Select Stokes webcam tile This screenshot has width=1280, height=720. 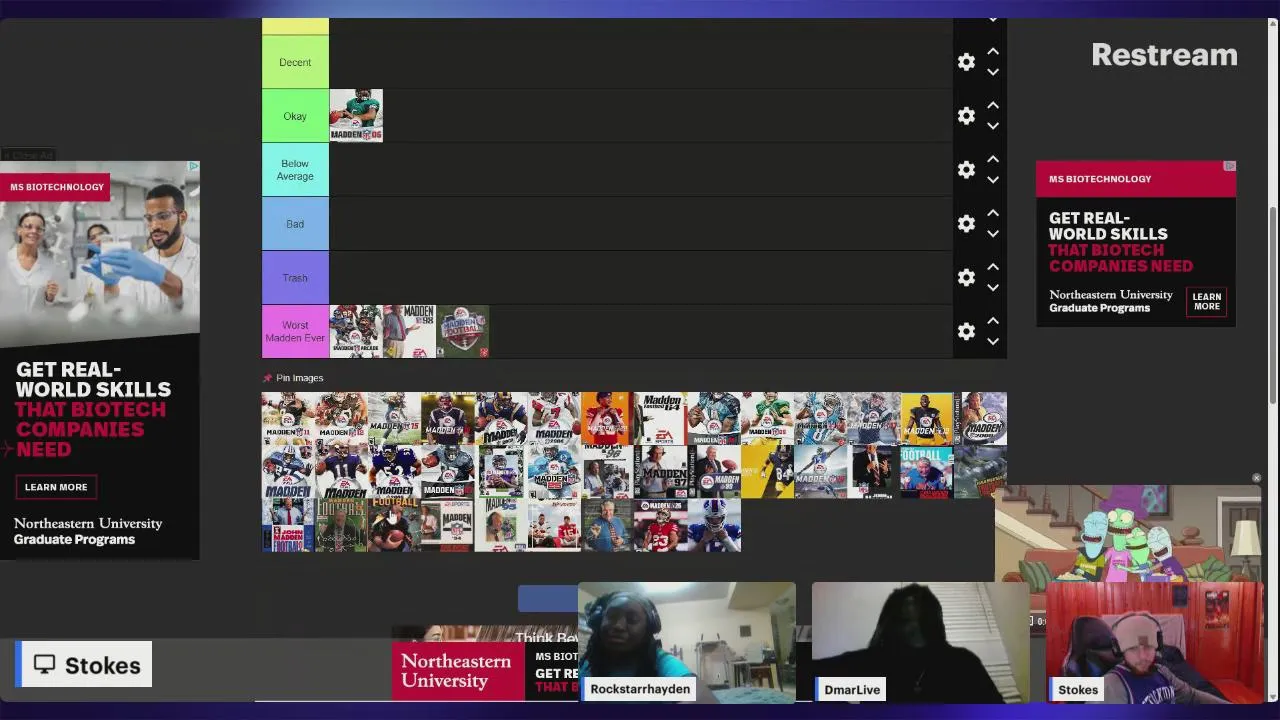(1154, 642)
